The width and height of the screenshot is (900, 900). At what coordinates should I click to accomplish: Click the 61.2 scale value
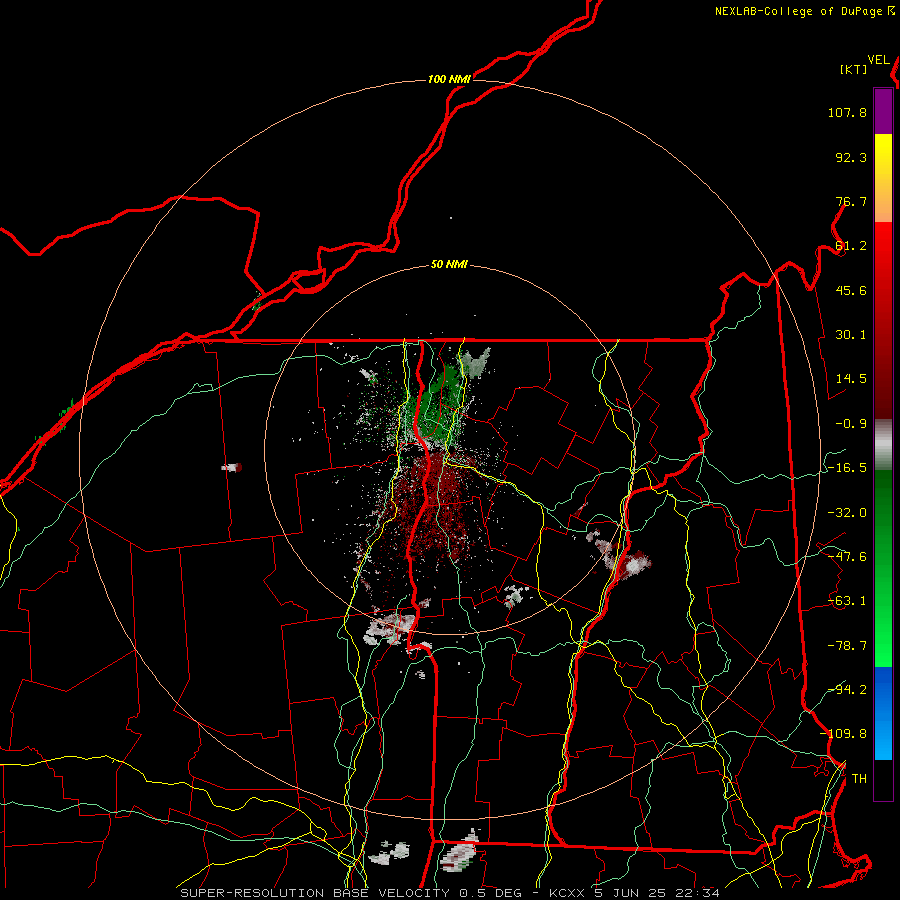(x=851, y=246)
